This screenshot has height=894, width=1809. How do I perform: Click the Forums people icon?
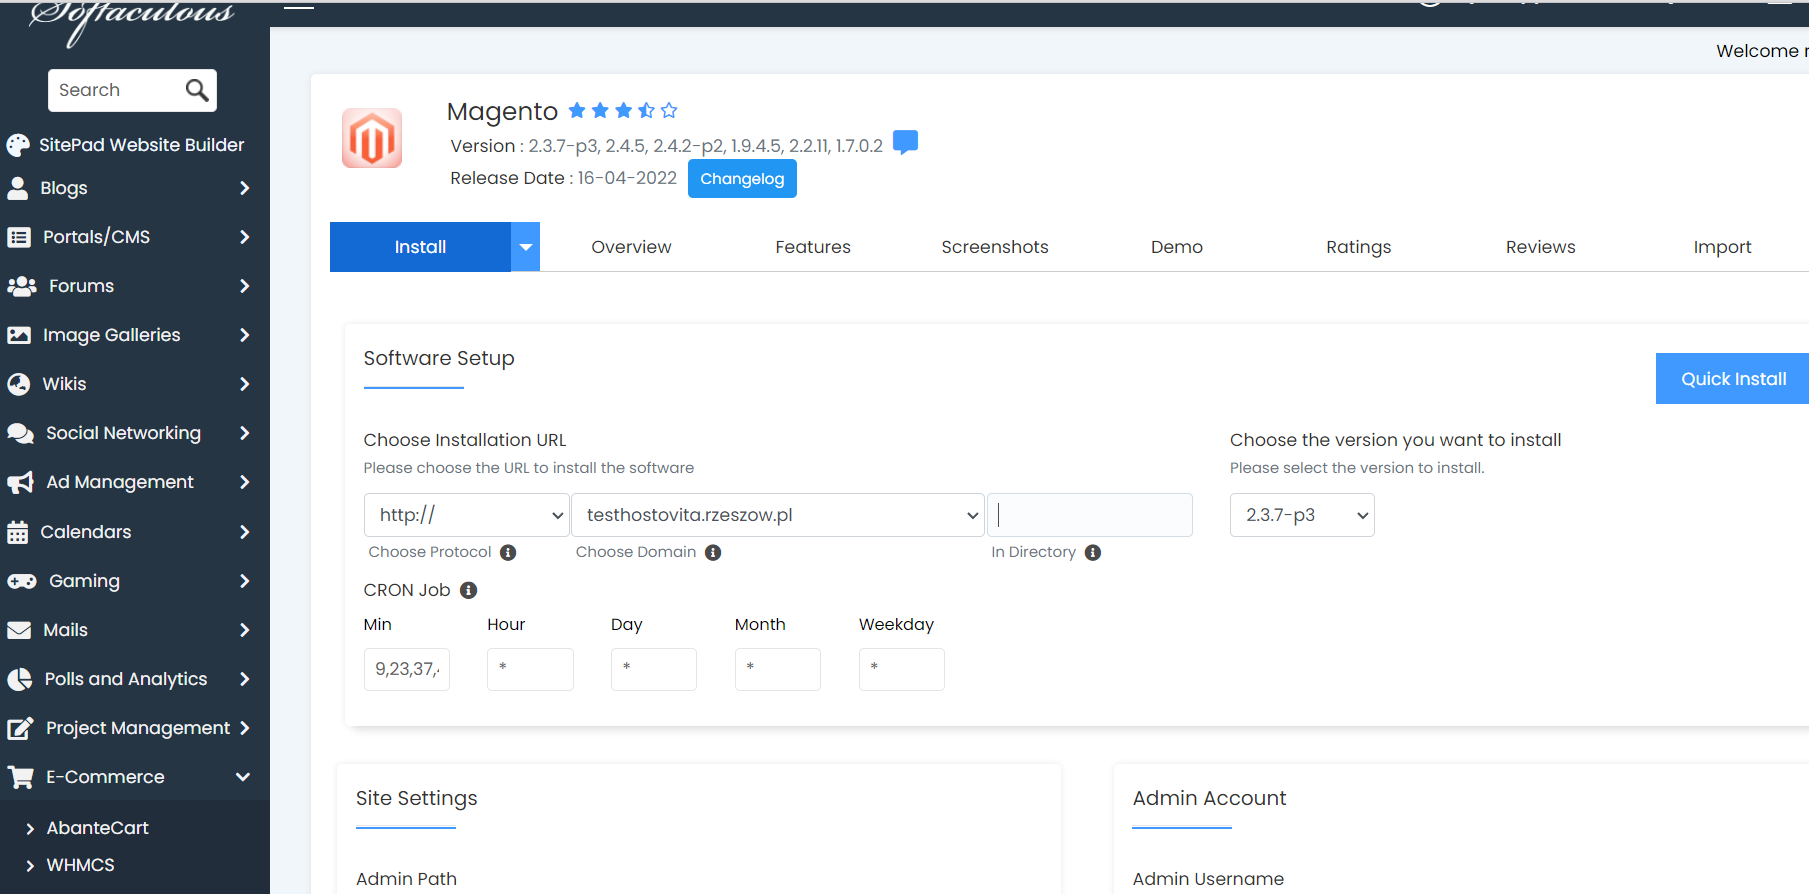point(21,286)
